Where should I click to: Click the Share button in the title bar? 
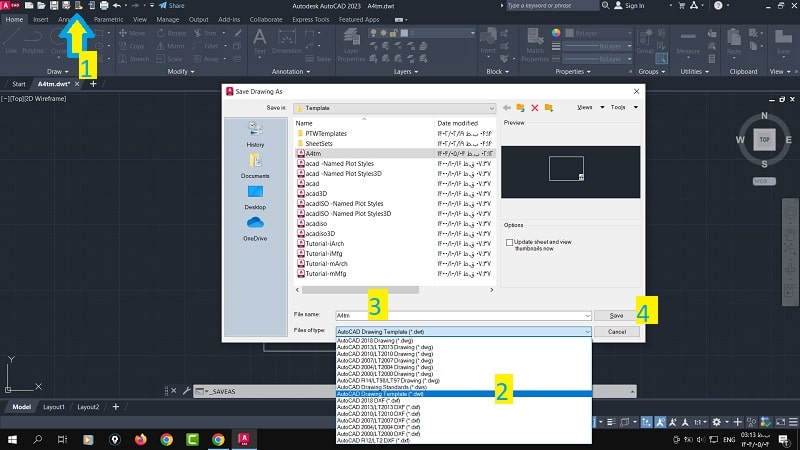171,6
